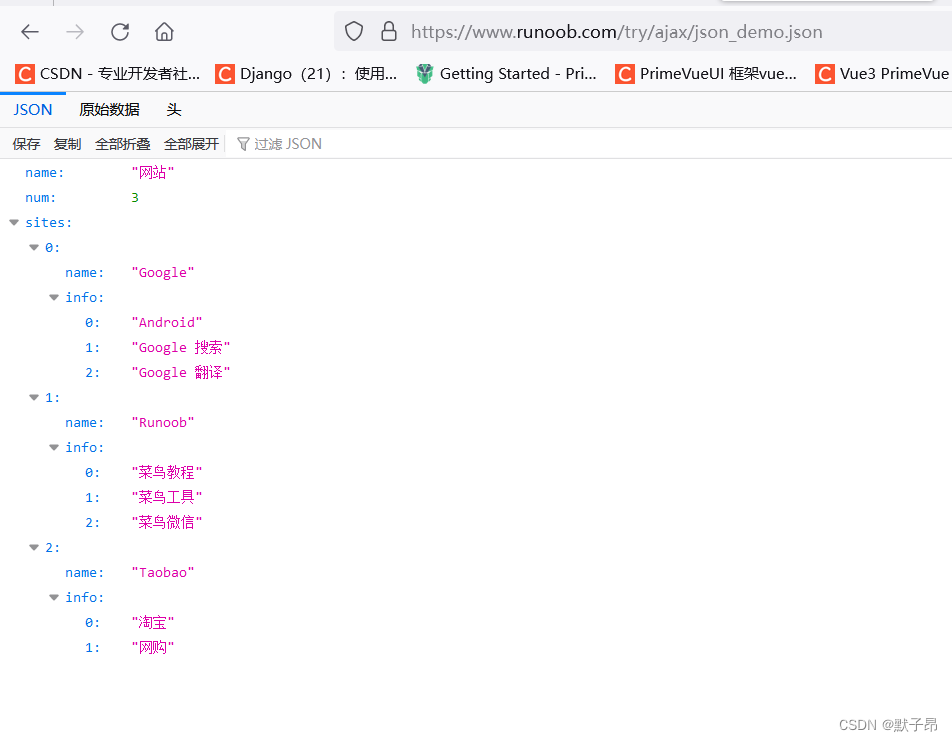Select the "Google" name value
952x742 pixels.
click(163, 273)
